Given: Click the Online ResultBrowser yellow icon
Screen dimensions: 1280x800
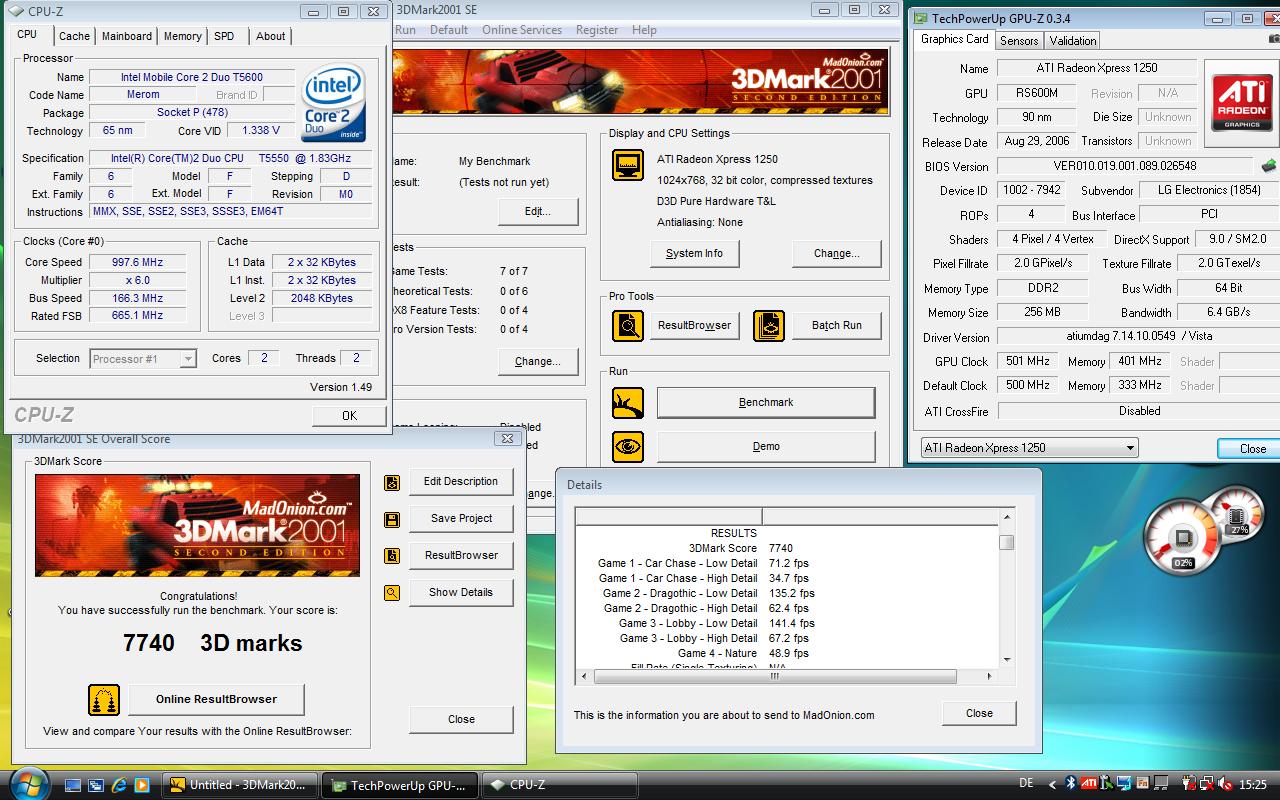Looking at the screenshot, I should click(x=104, y=700).
